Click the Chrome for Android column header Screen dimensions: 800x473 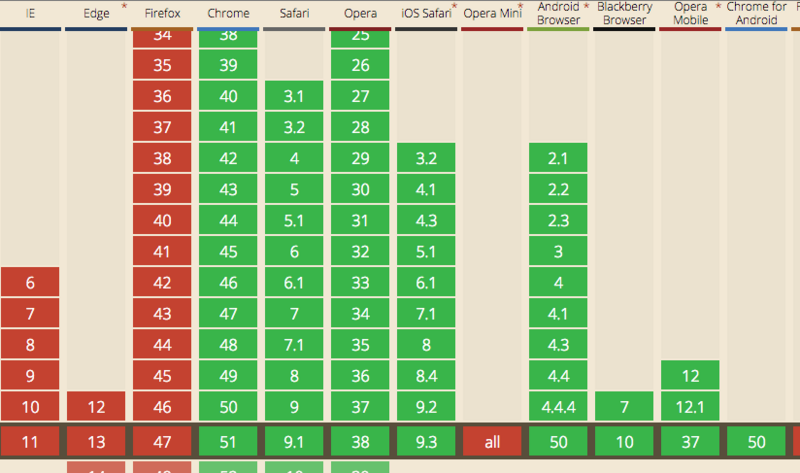[x=756, y=13]
